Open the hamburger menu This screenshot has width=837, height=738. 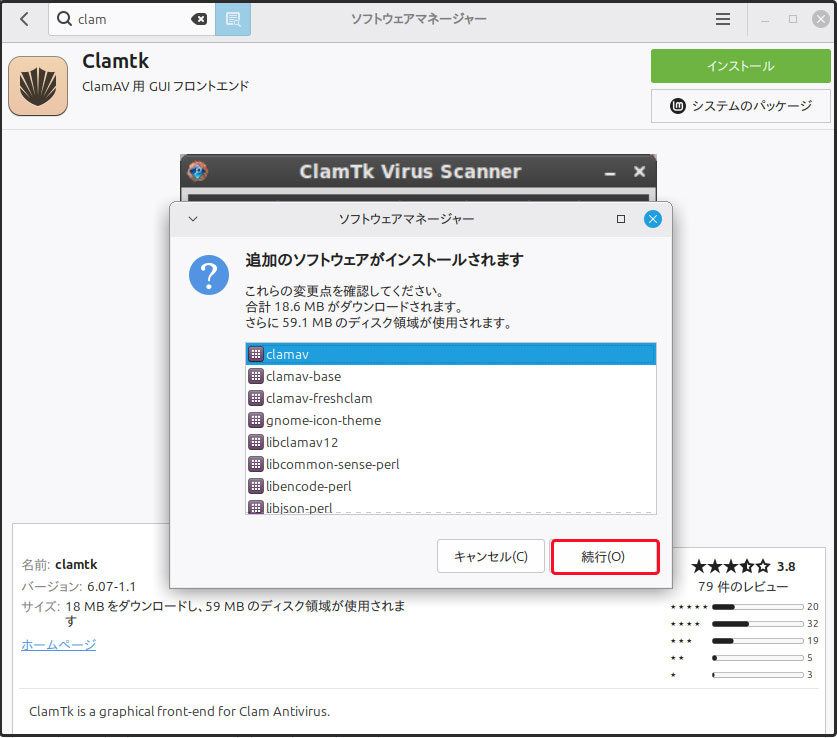click(723, 19)
